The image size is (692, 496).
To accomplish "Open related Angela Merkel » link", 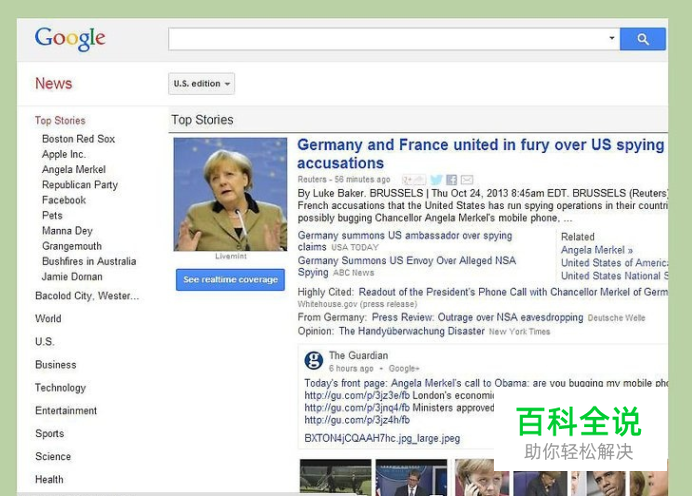I will coord(597,250).
